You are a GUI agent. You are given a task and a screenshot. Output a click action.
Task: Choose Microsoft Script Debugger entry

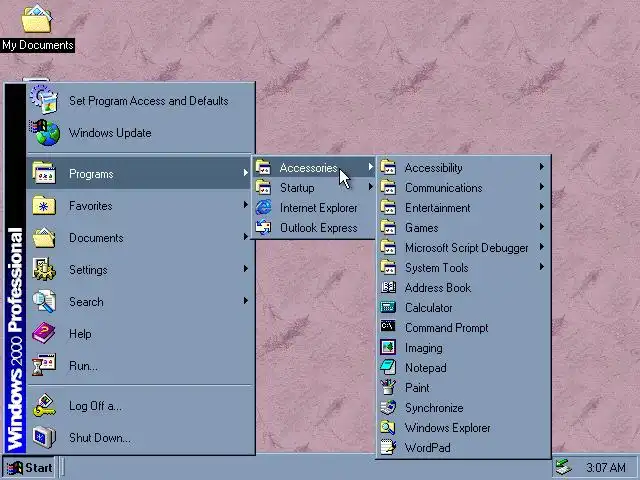click(463, 247)
